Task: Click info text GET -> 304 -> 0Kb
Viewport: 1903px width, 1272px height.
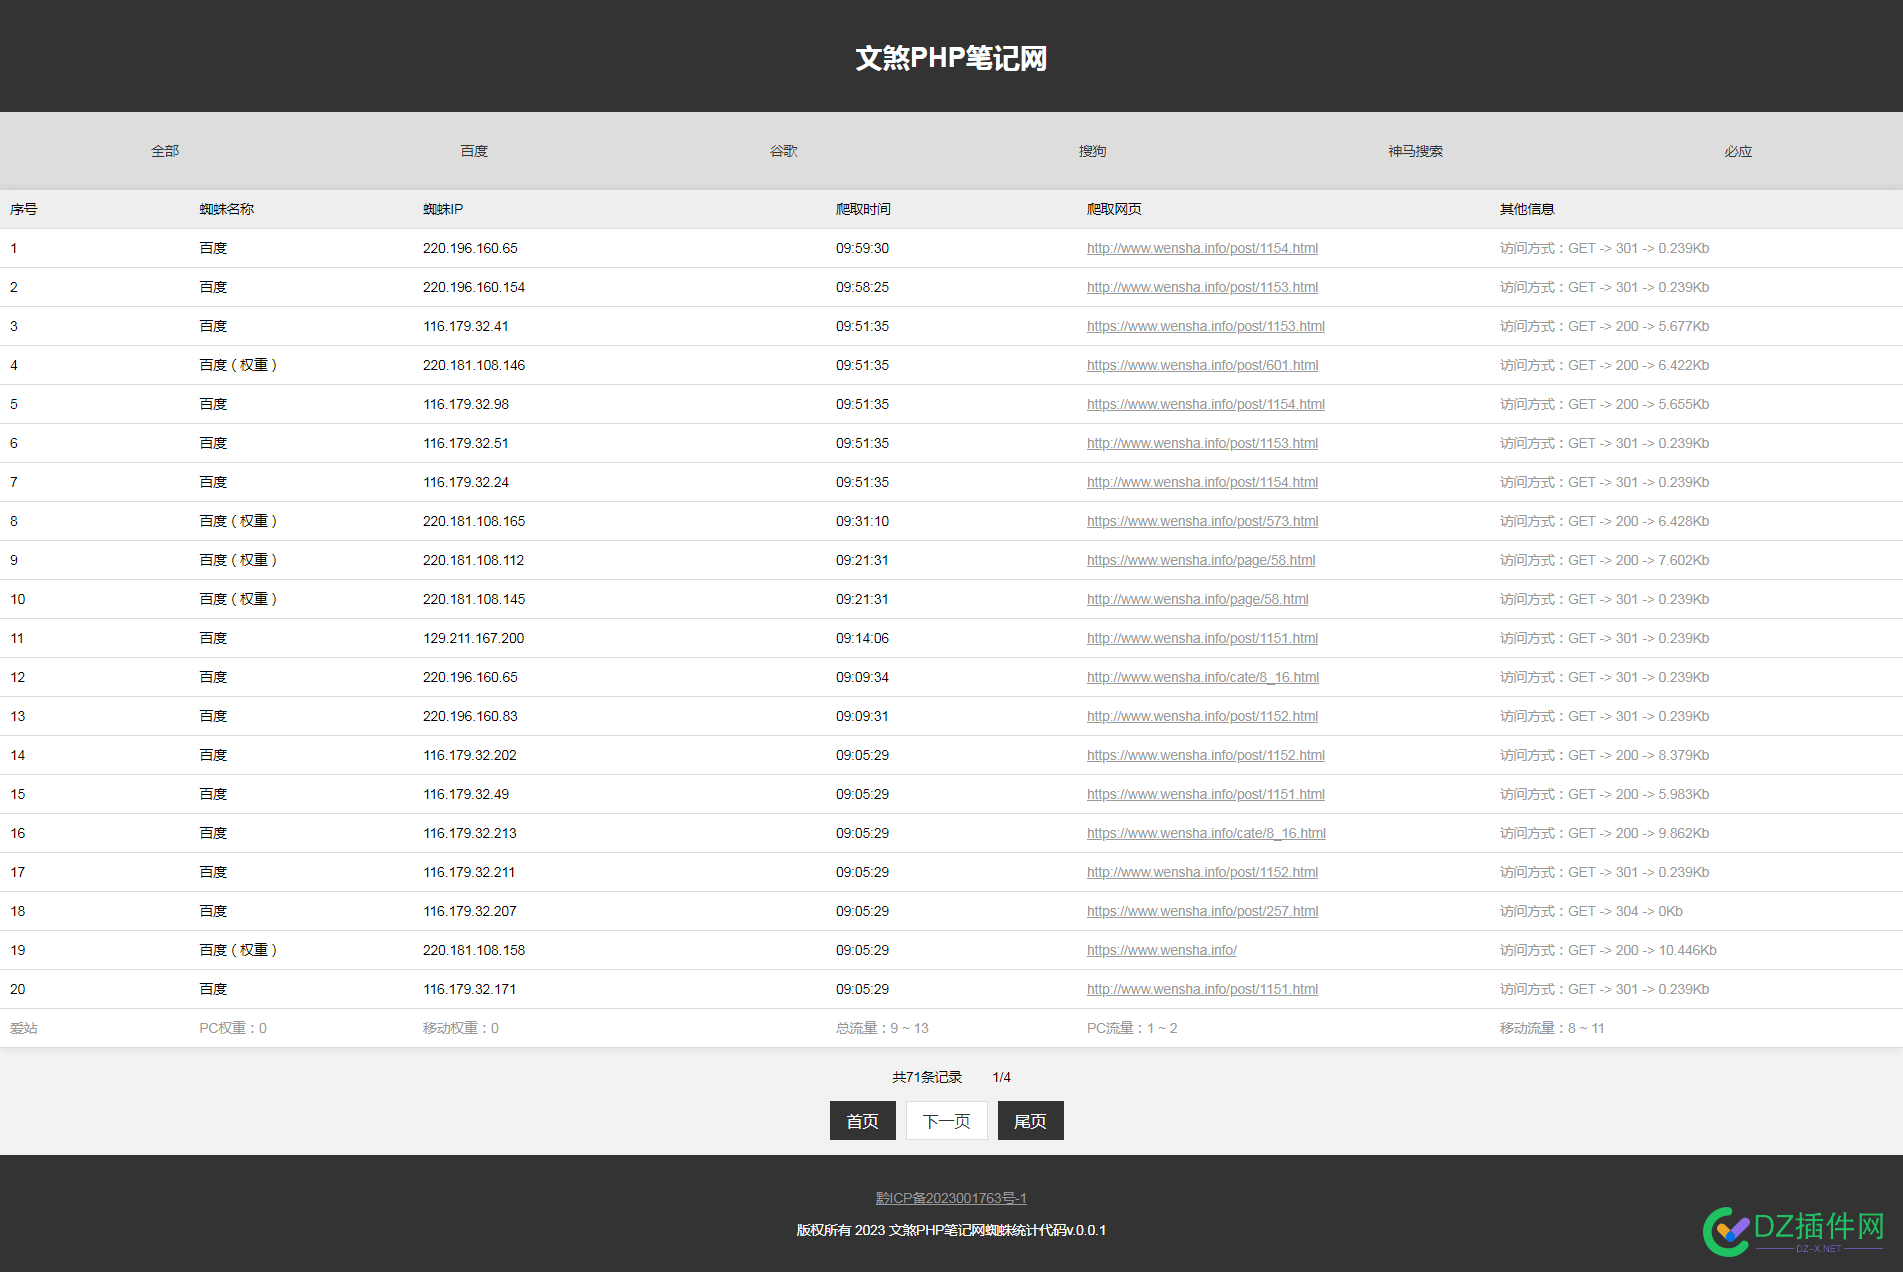Action: coord(1591,911)
